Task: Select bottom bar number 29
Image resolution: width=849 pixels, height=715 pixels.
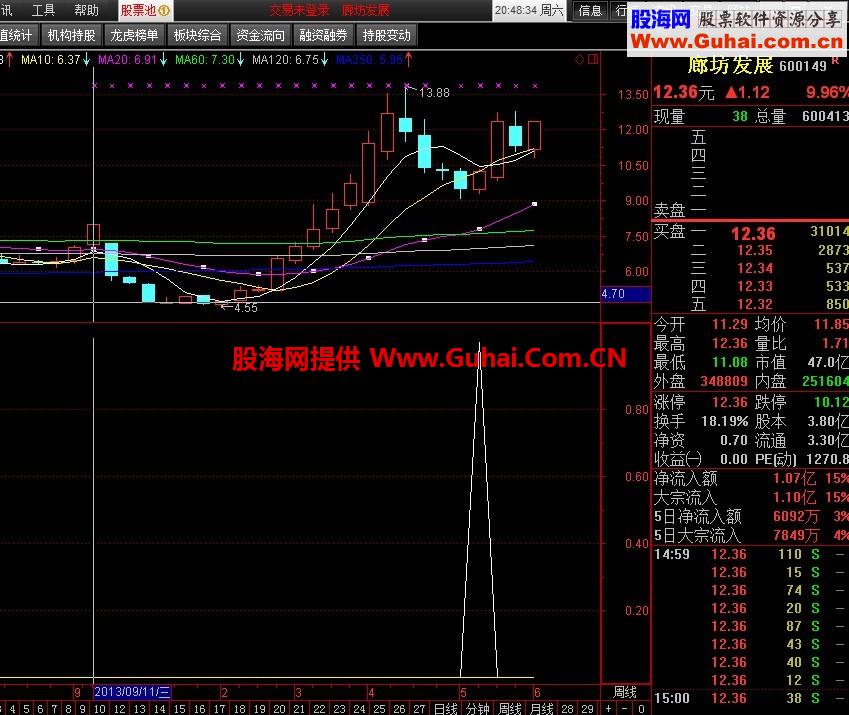Action: [587, 709]
